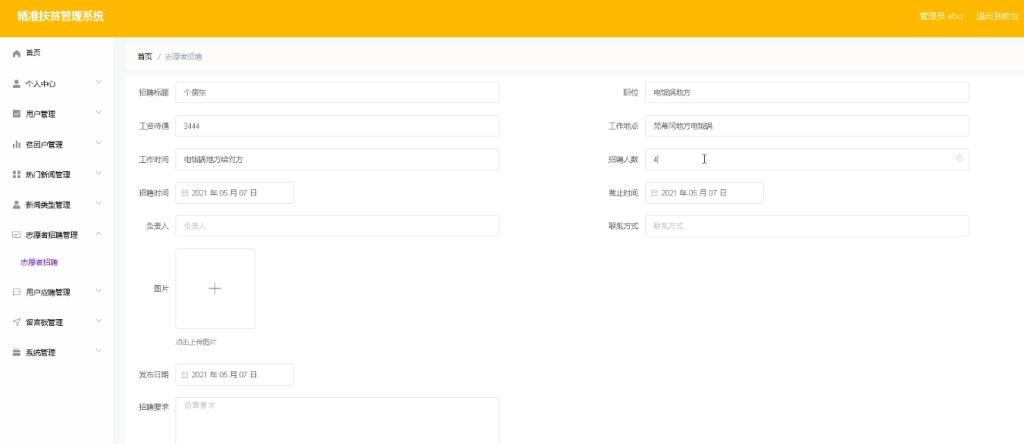Image resolution: width=1024 pixels, height=444 pixels.
Task: Open the 招聘时间 date picker
Action: (x=234, y=193)
